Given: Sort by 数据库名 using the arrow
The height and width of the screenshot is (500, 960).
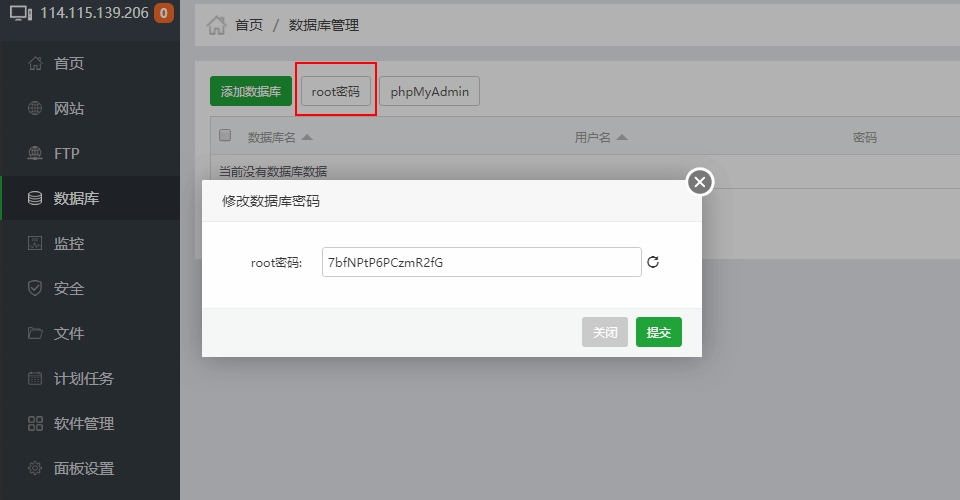Looking at the screenshot, I should [307, 137].
